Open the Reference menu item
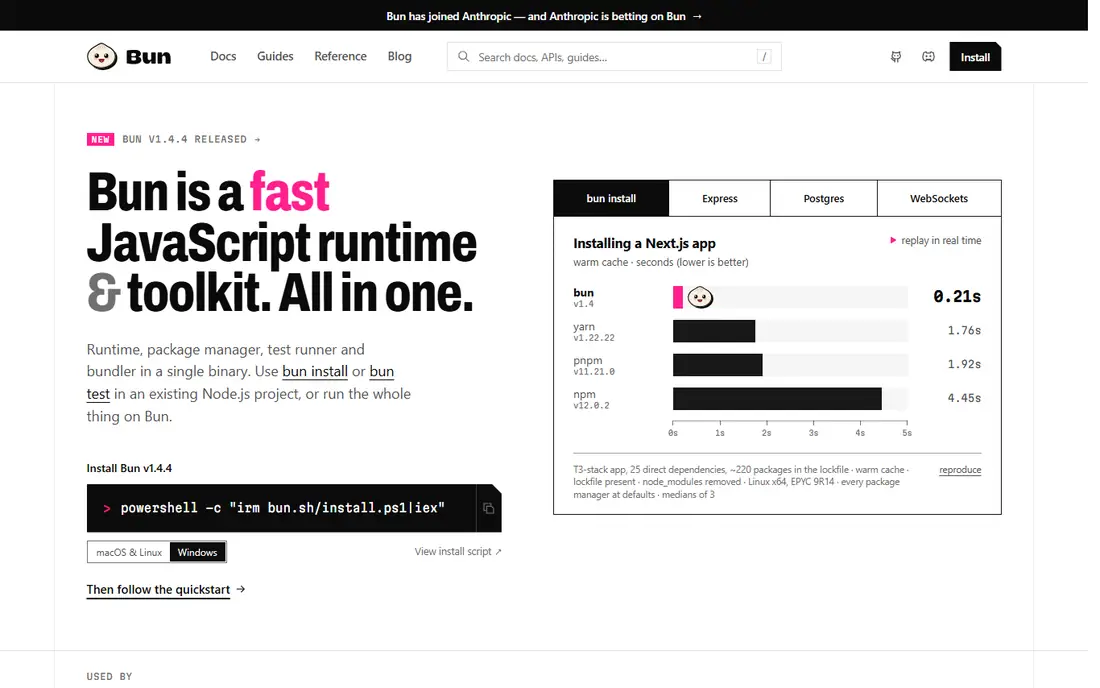This screenshot has height=688, width=1100. 340,56
